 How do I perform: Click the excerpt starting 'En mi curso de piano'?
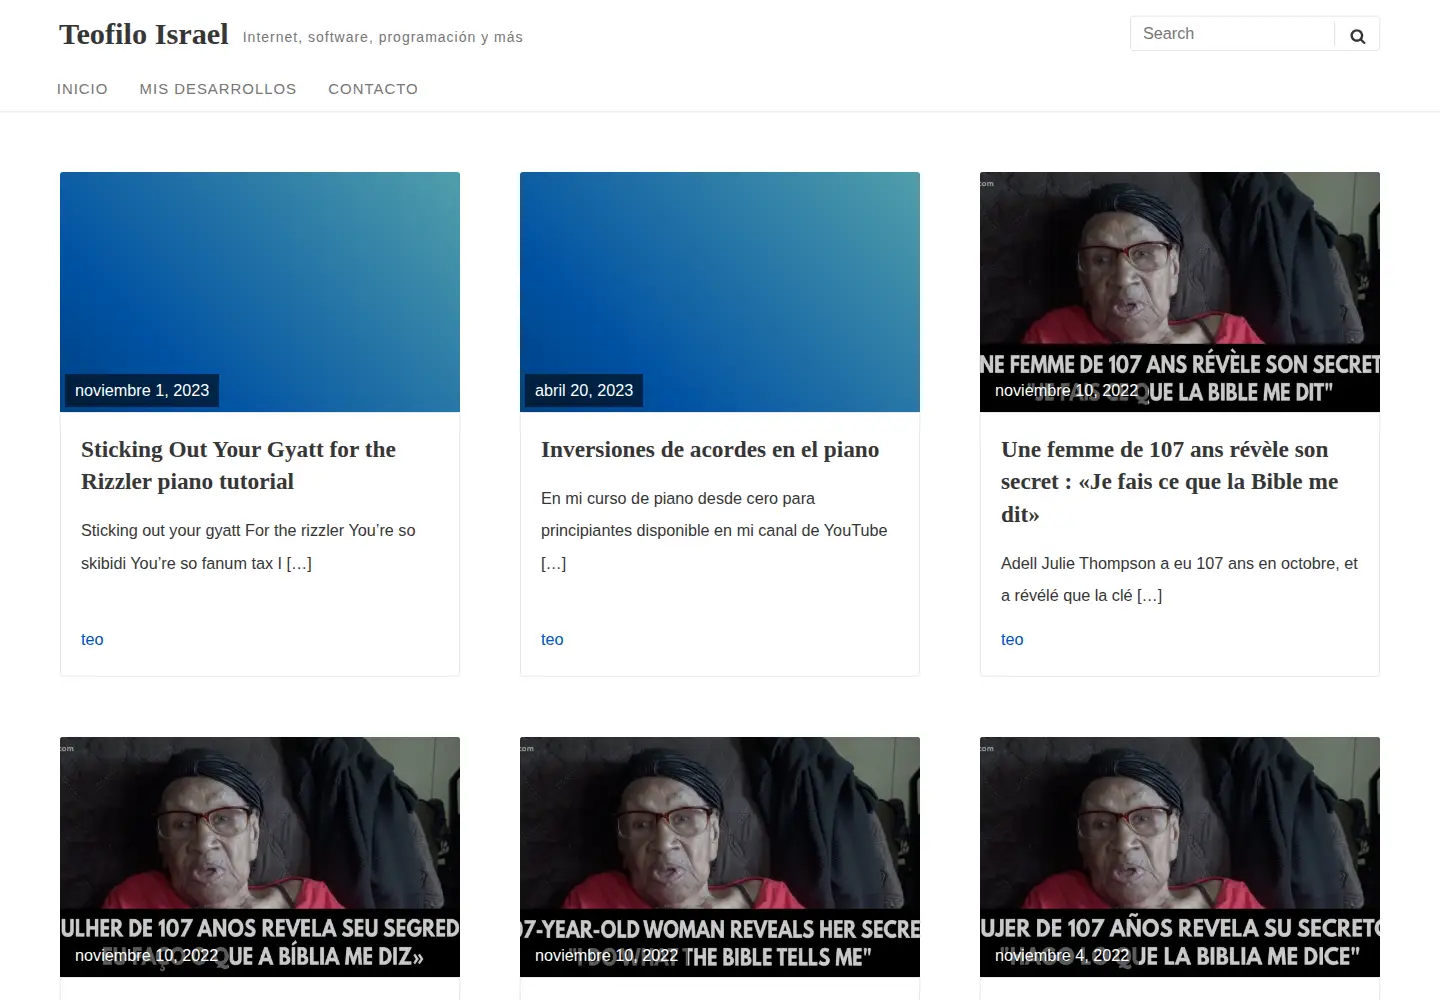tap(714, 530)
